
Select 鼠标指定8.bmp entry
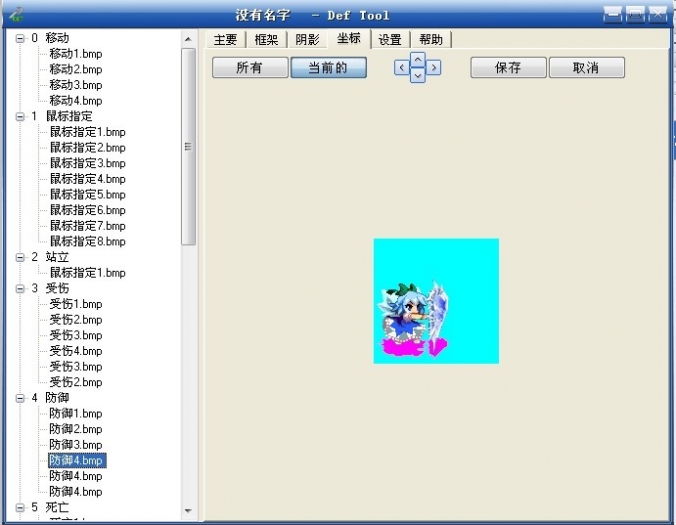(88, 241)
